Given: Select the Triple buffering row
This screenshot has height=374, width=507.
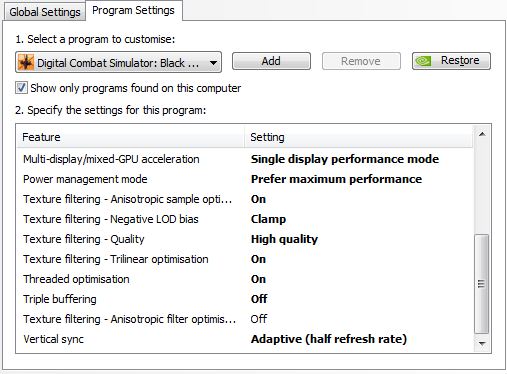Looking at the screenshot, I should (x=245, y=299).
